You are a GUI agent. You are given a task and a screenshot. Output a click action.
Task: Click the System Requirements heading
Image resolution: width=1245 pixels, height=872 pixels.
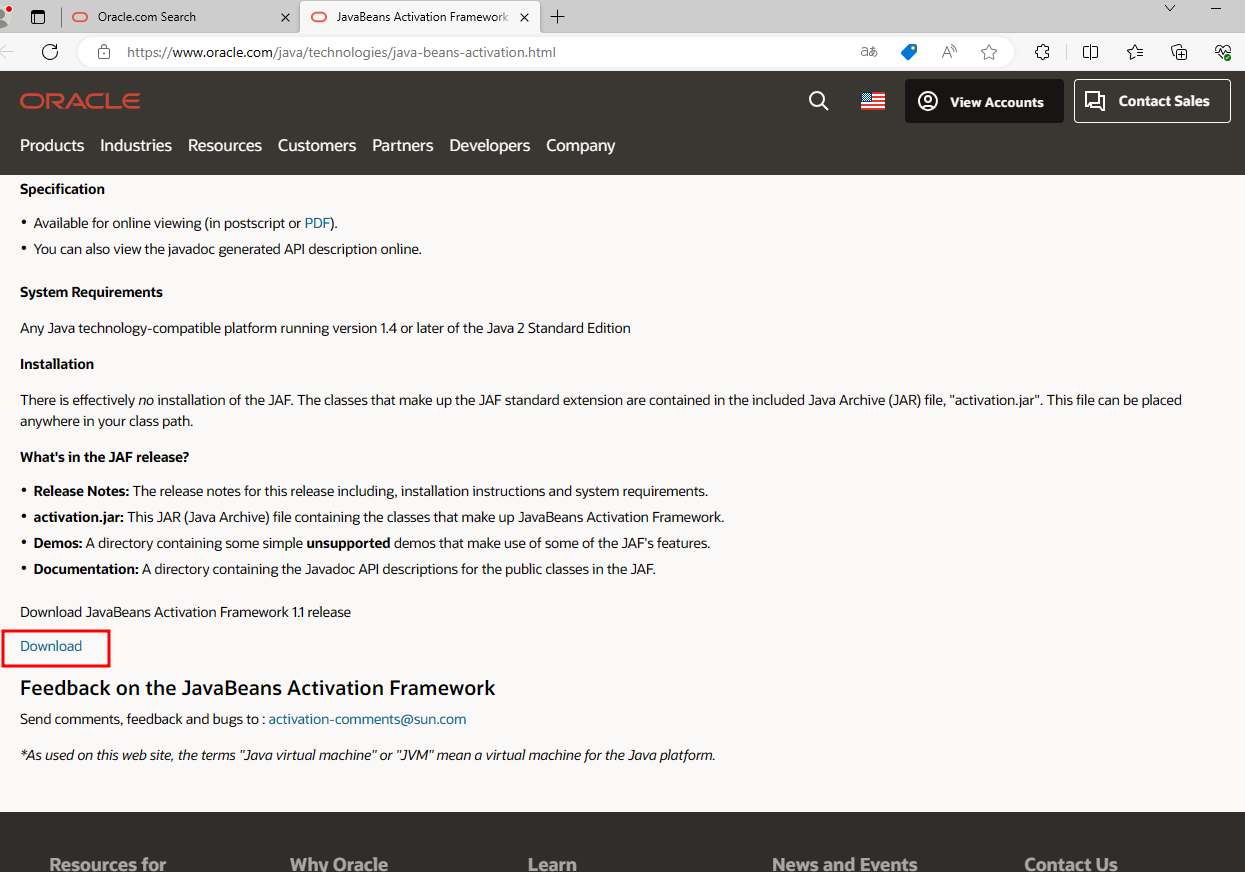tap(91, 292)
